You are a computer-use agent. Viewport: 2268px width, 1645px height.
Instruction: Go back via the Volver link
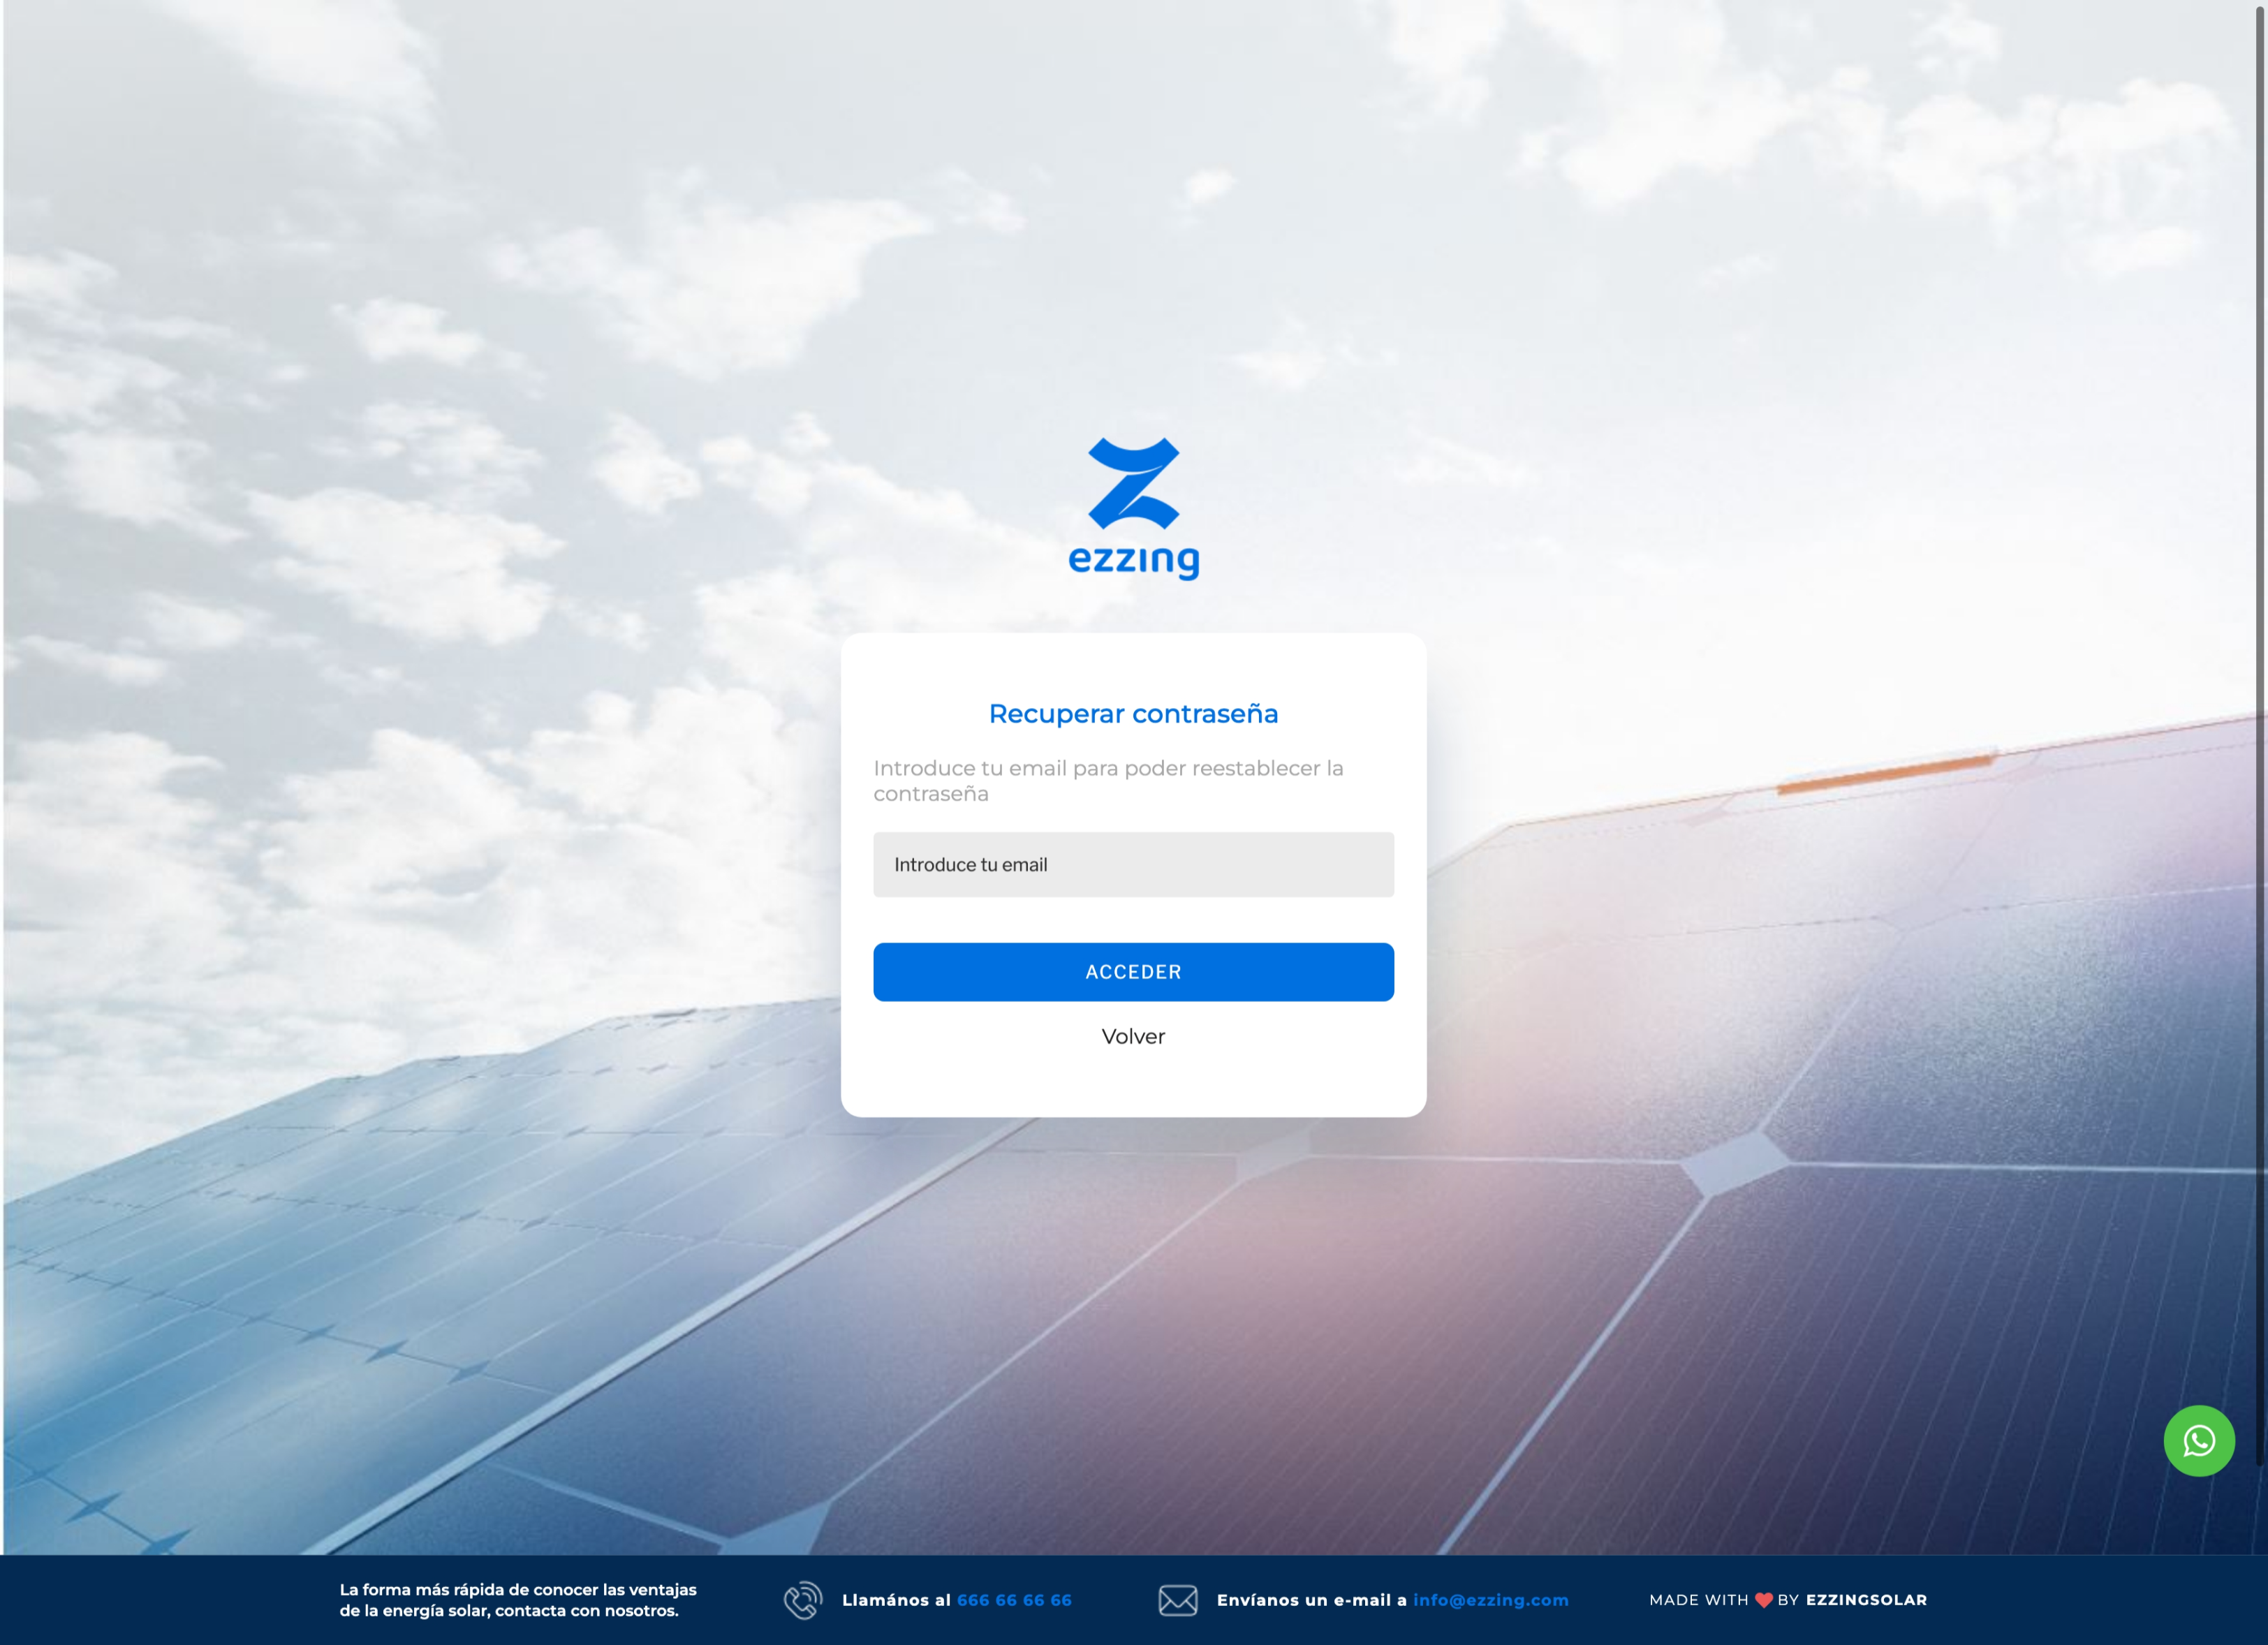[x=1133, y=1036]
